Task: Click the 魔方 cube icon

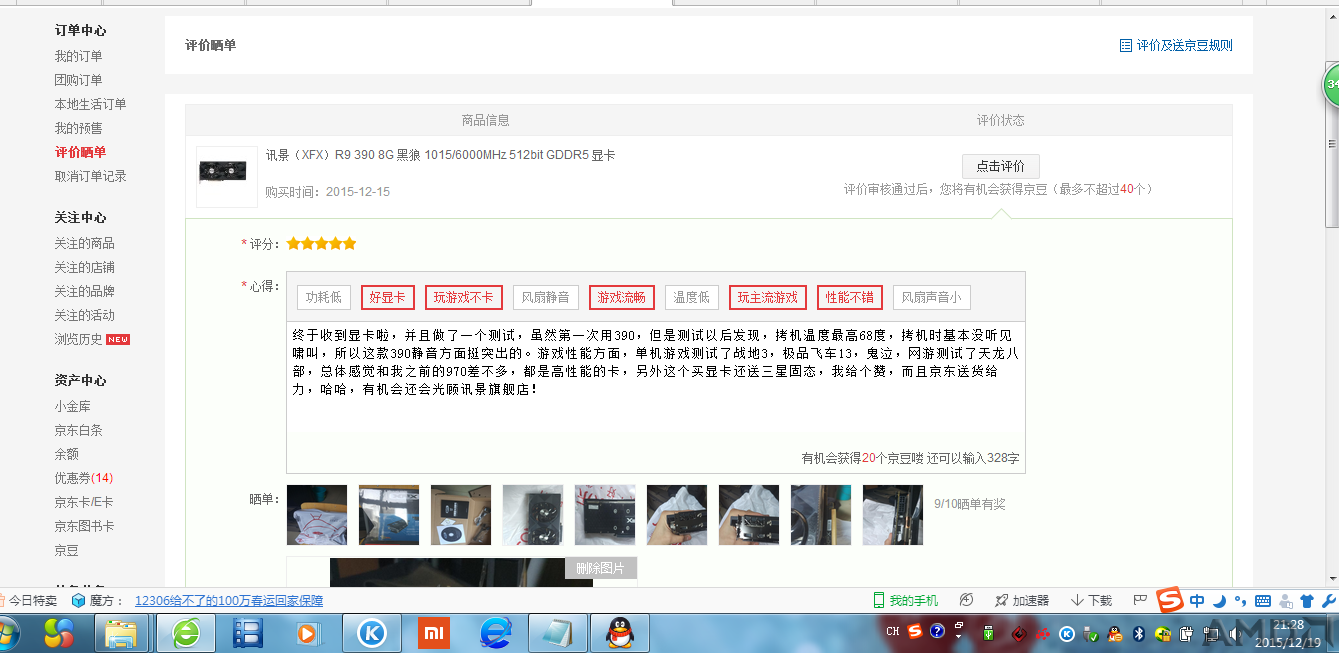Action: click(x=78, y=601)
